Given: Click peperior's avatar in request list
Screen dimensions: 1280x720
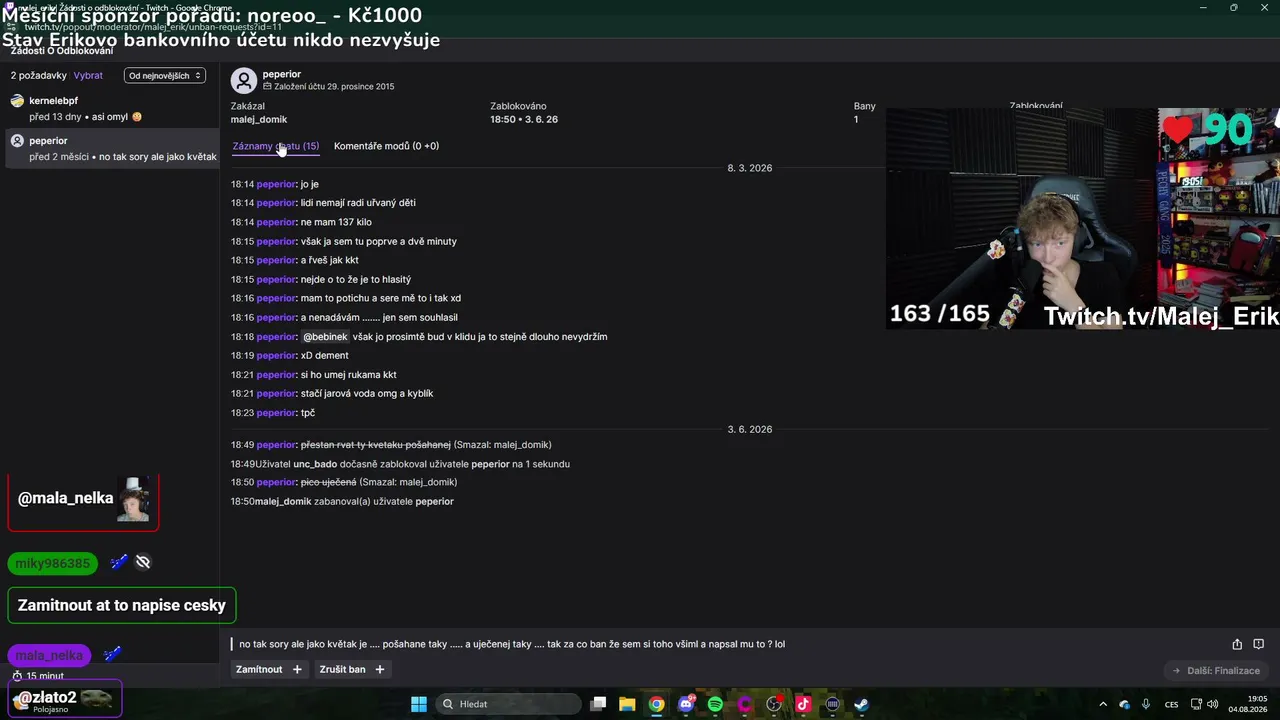Looking at the screenshot, I should tap(17, 141).
